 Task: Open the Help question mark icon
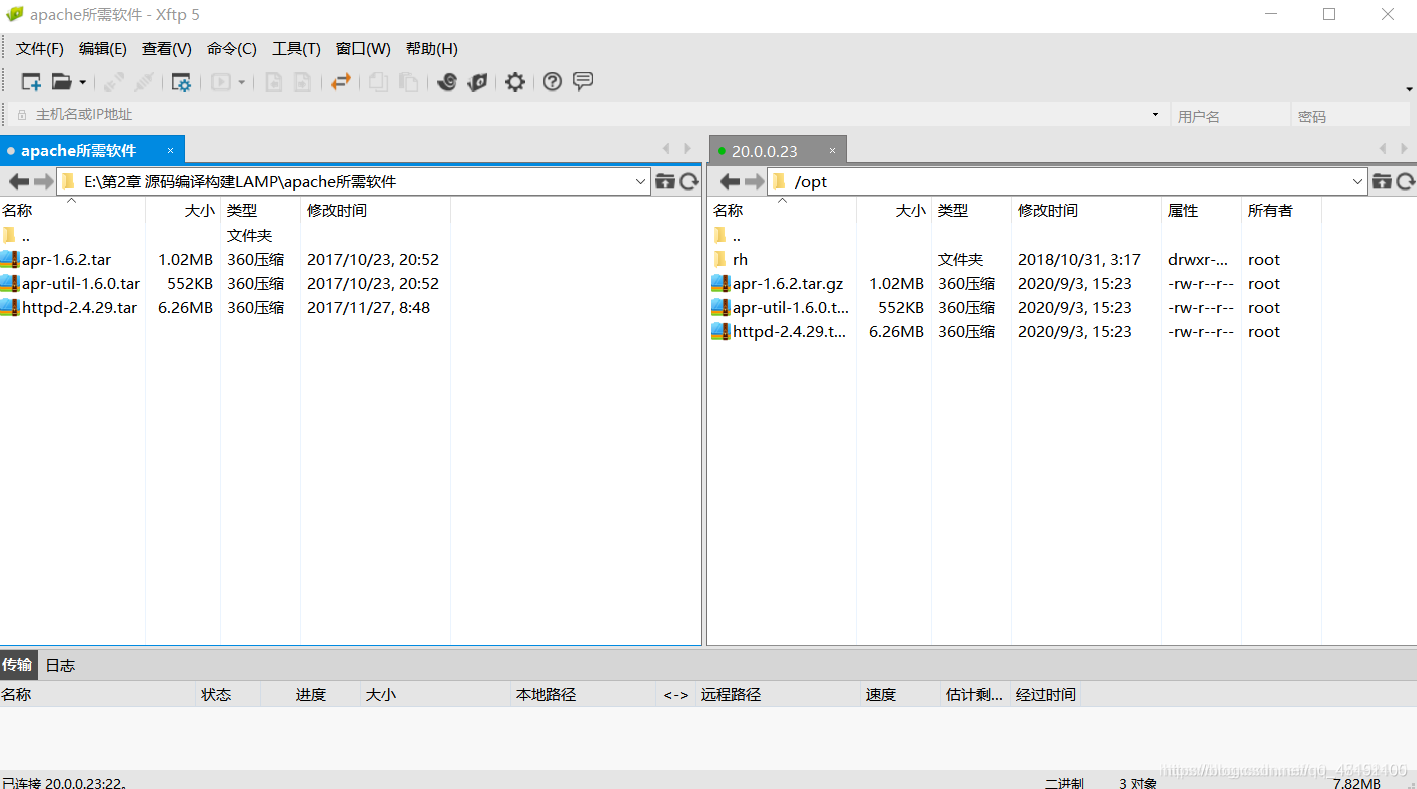(x=552, y=82)
